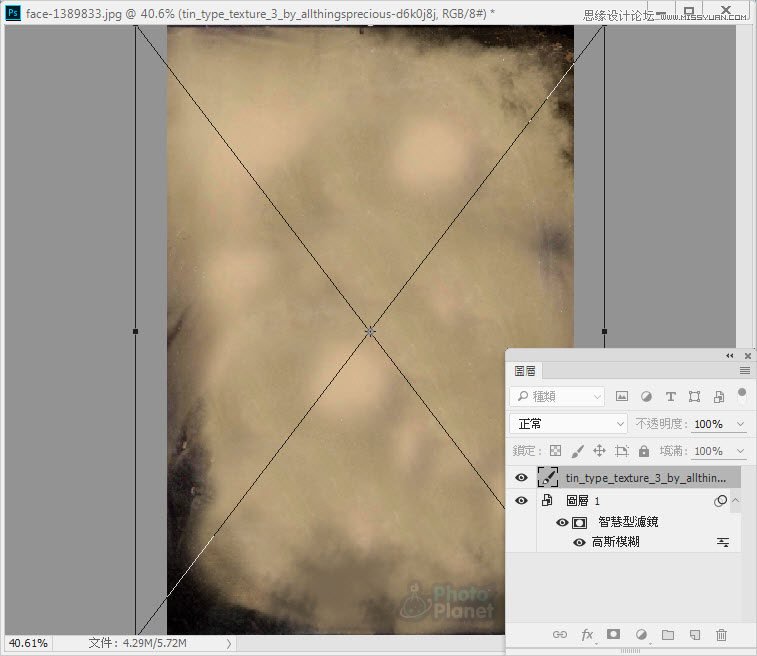Open Layers panel flyout menu
The image size is (757, 656).
(x=744, y=370)
